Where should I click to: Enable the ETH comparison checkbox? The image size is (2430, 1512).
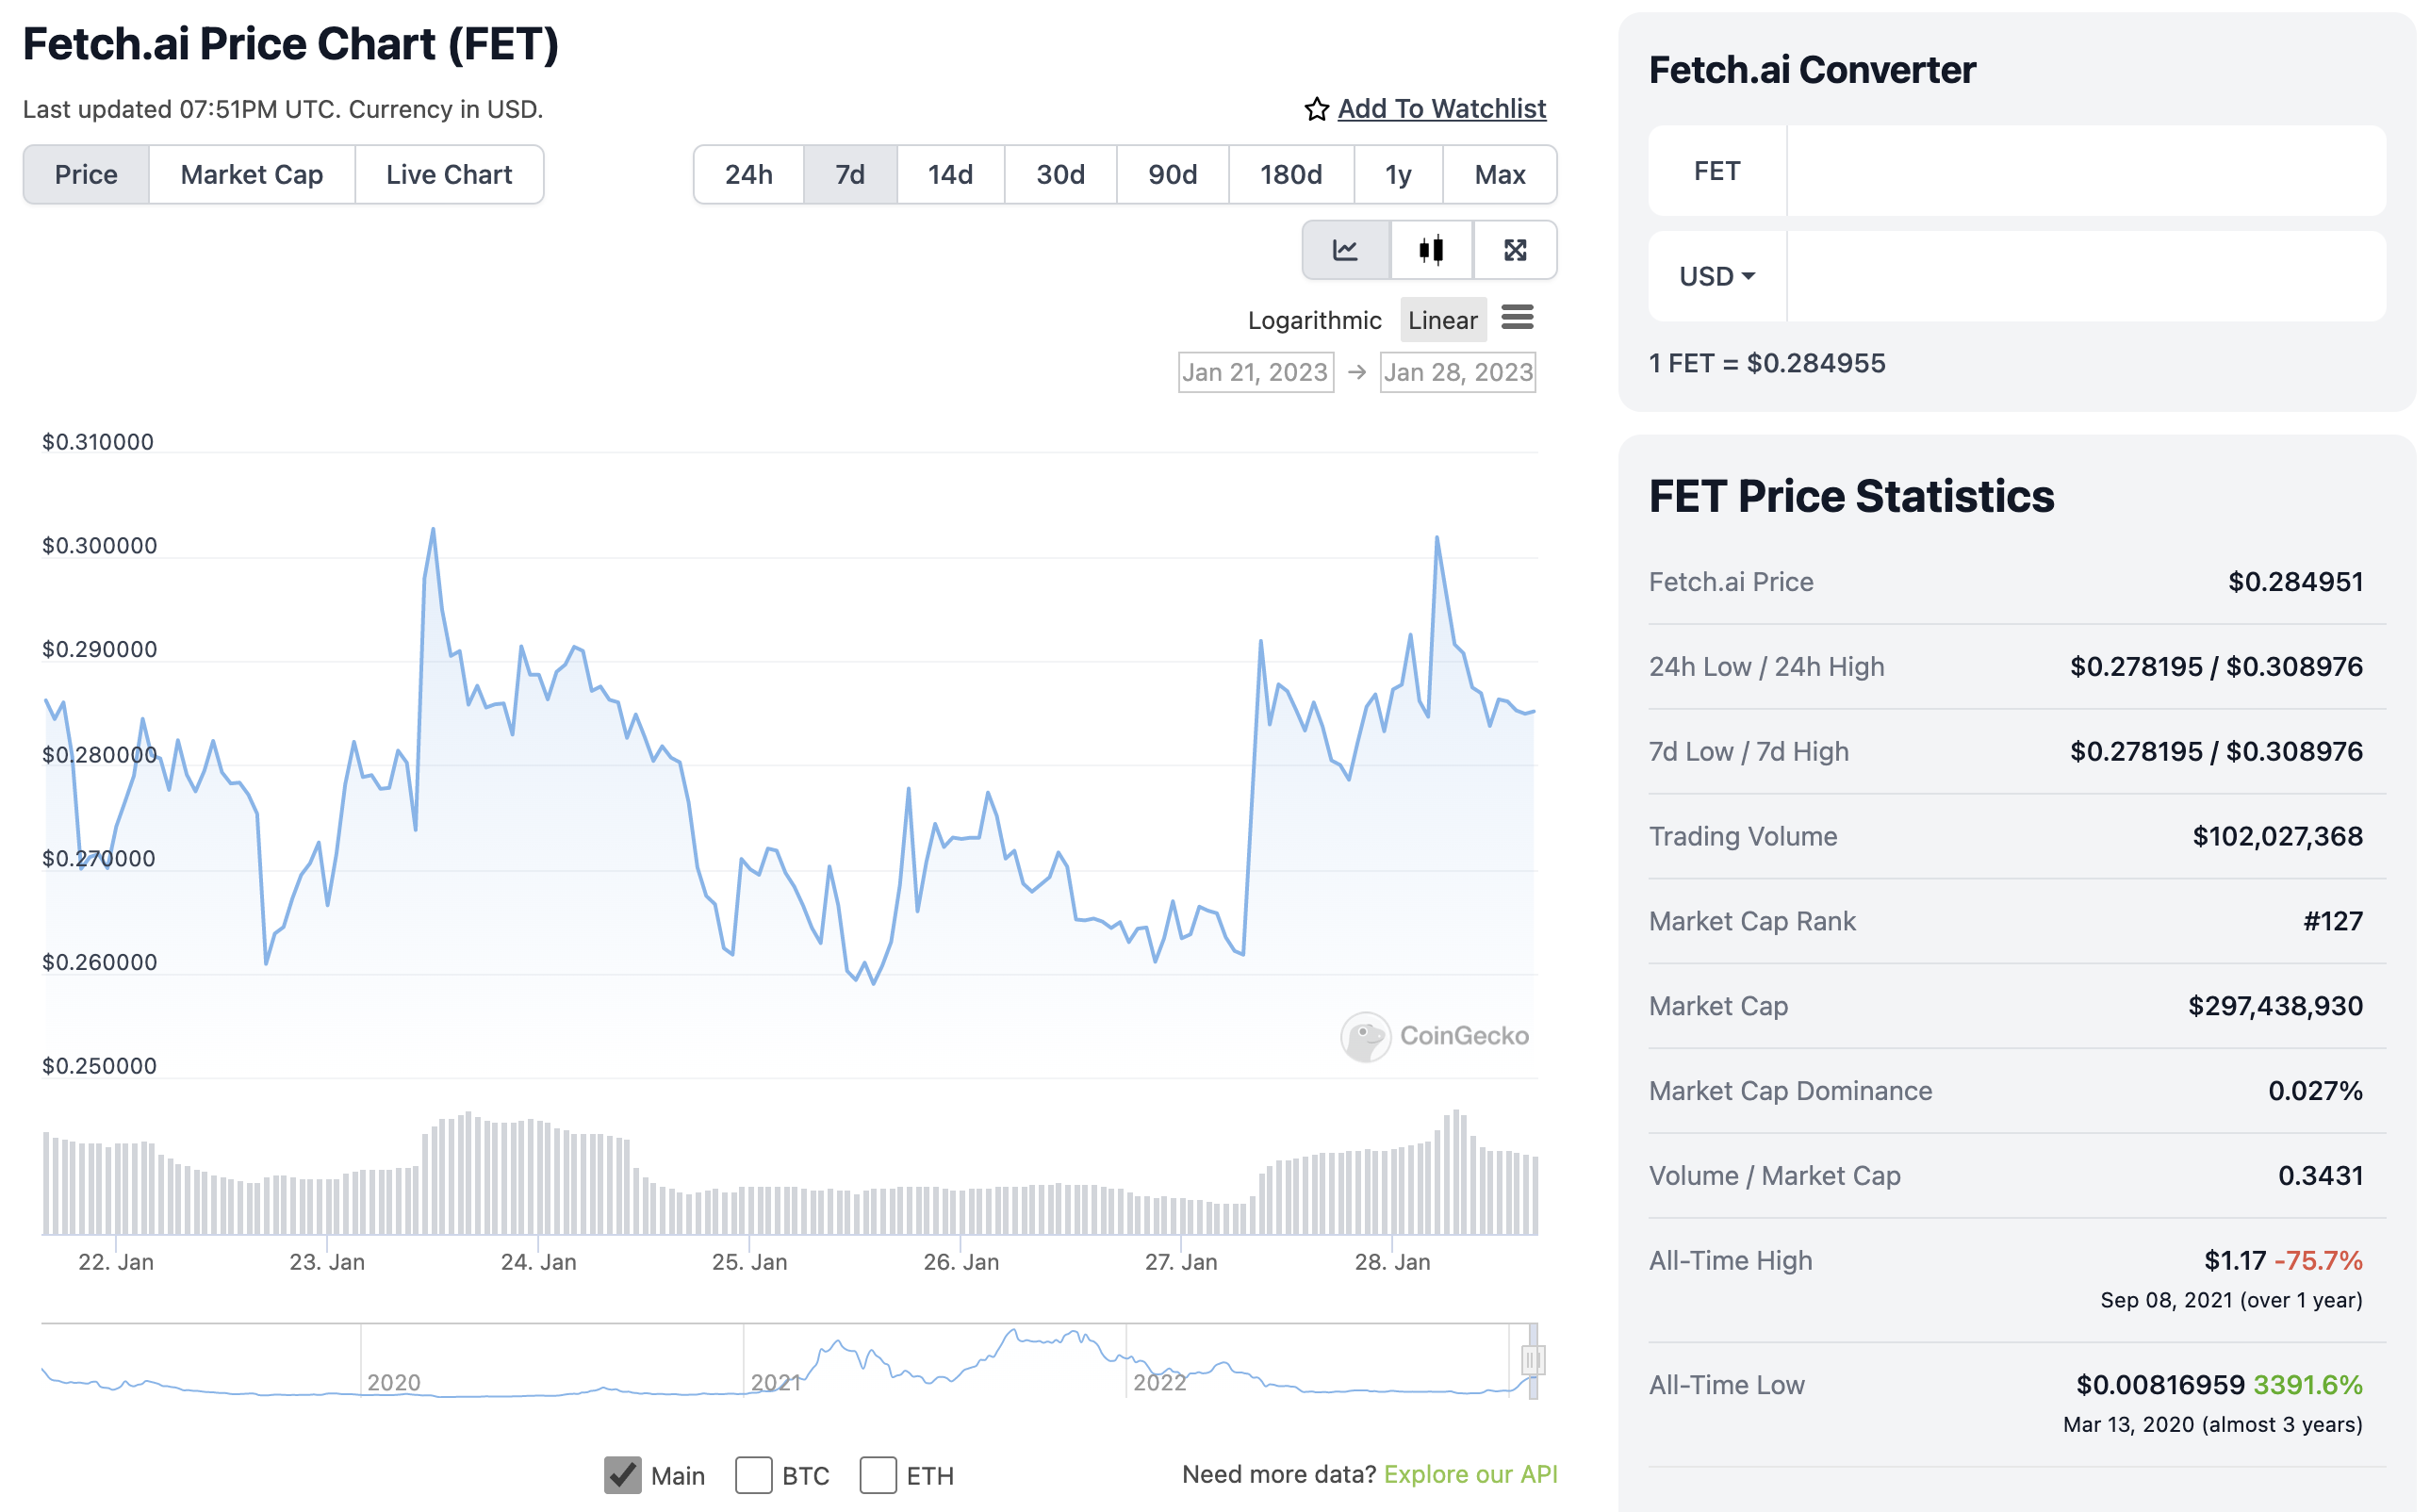877,1475
